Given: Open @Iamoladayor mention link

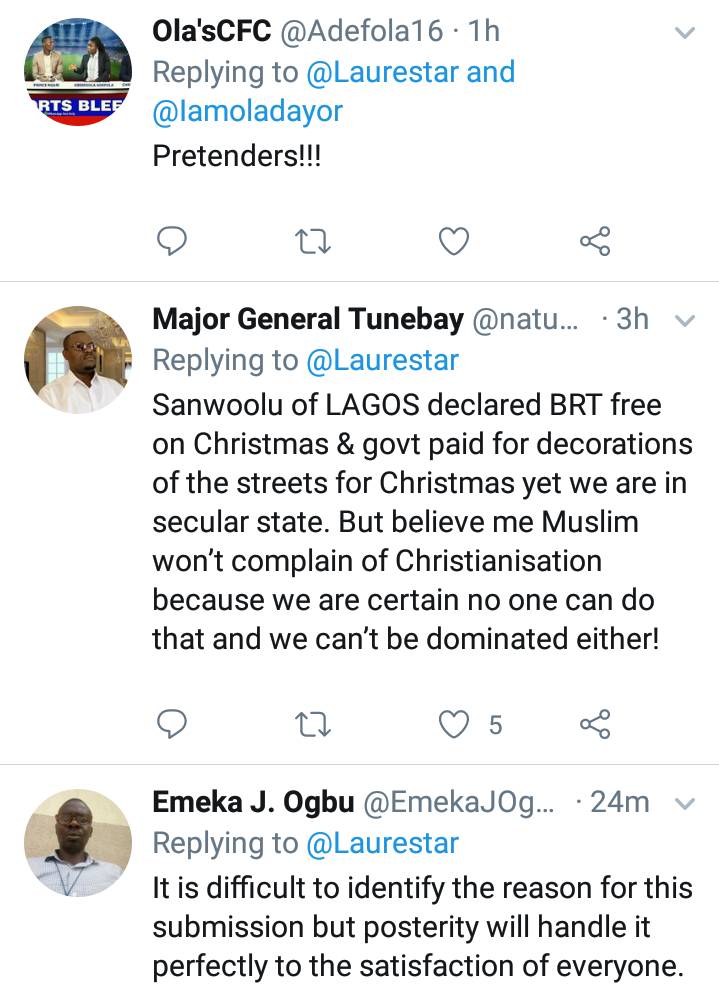Looking at the screenshot, I should point(247,111).
